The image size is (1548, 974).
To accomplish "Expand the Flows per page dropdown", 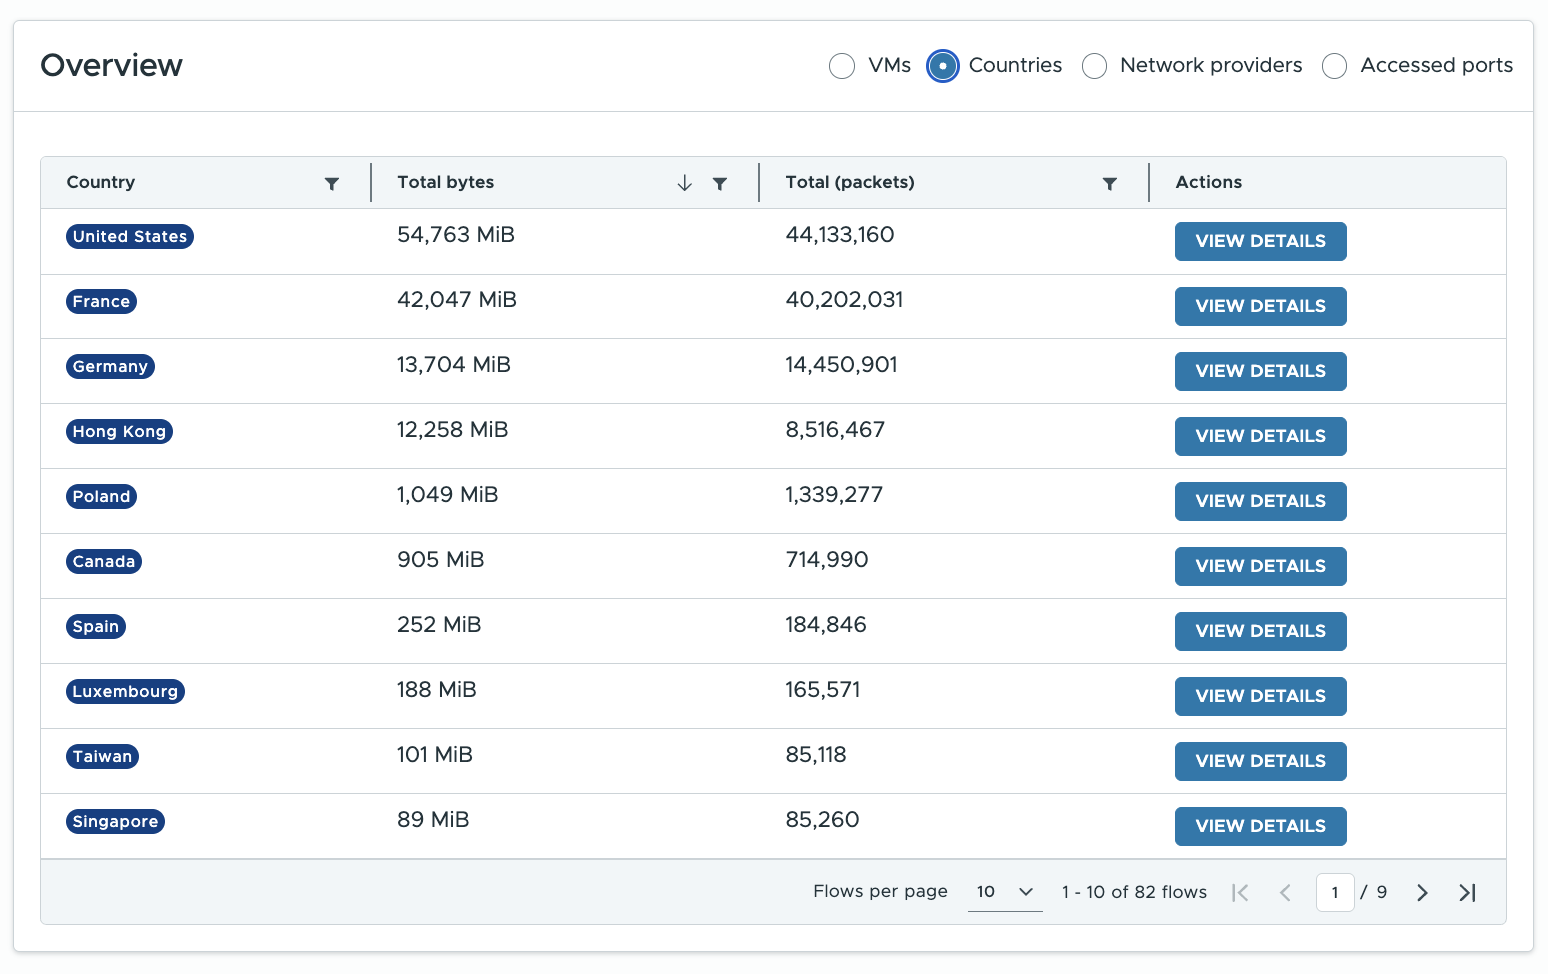I will click(x=1004, y=892).
